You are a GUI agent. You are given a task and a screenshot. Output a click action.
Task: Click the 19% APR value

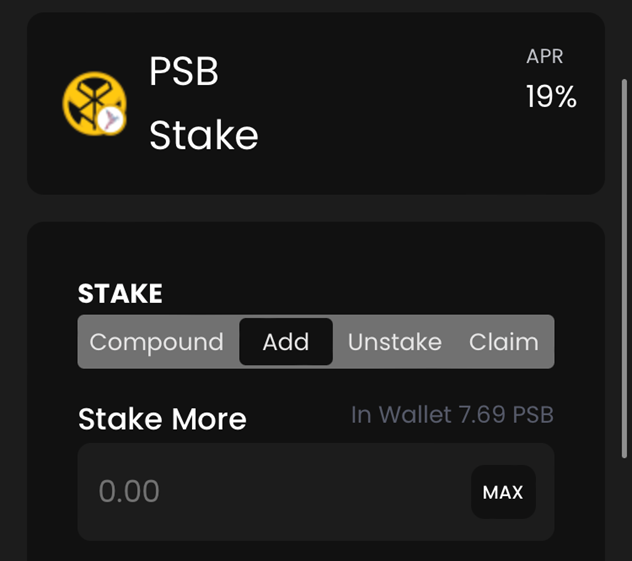tap(551, 96)
